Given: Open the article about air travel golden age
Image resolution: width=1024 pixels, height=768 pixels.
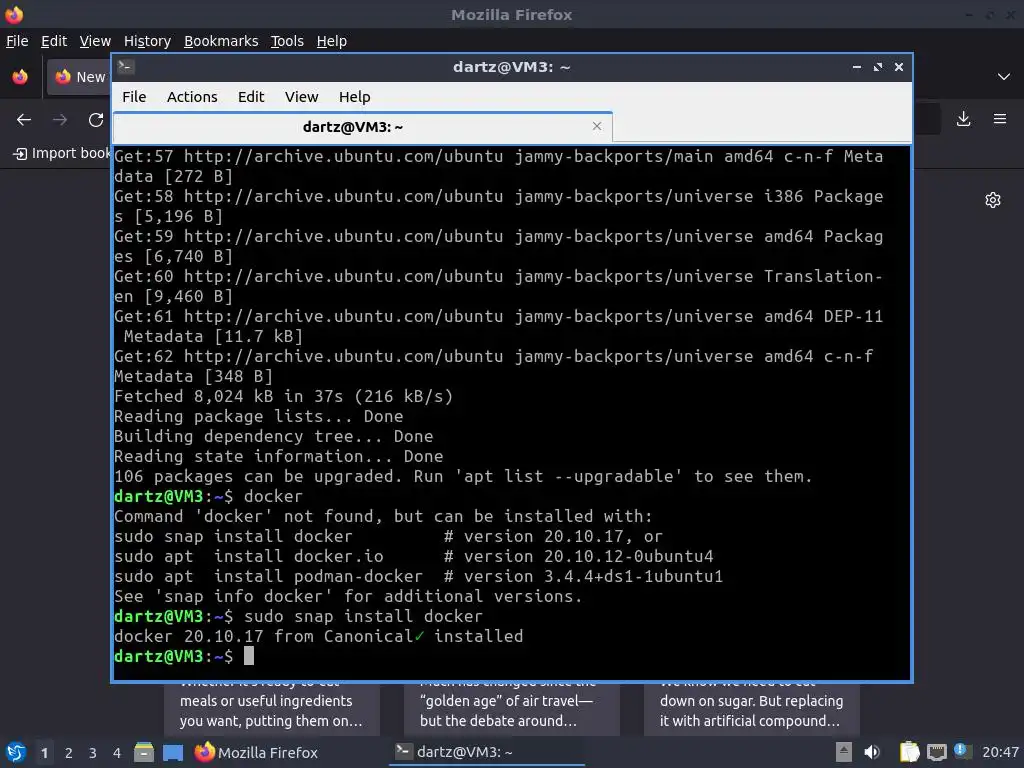Looking at the screenshot, I should pyautogui.click(x=511, y=710).
